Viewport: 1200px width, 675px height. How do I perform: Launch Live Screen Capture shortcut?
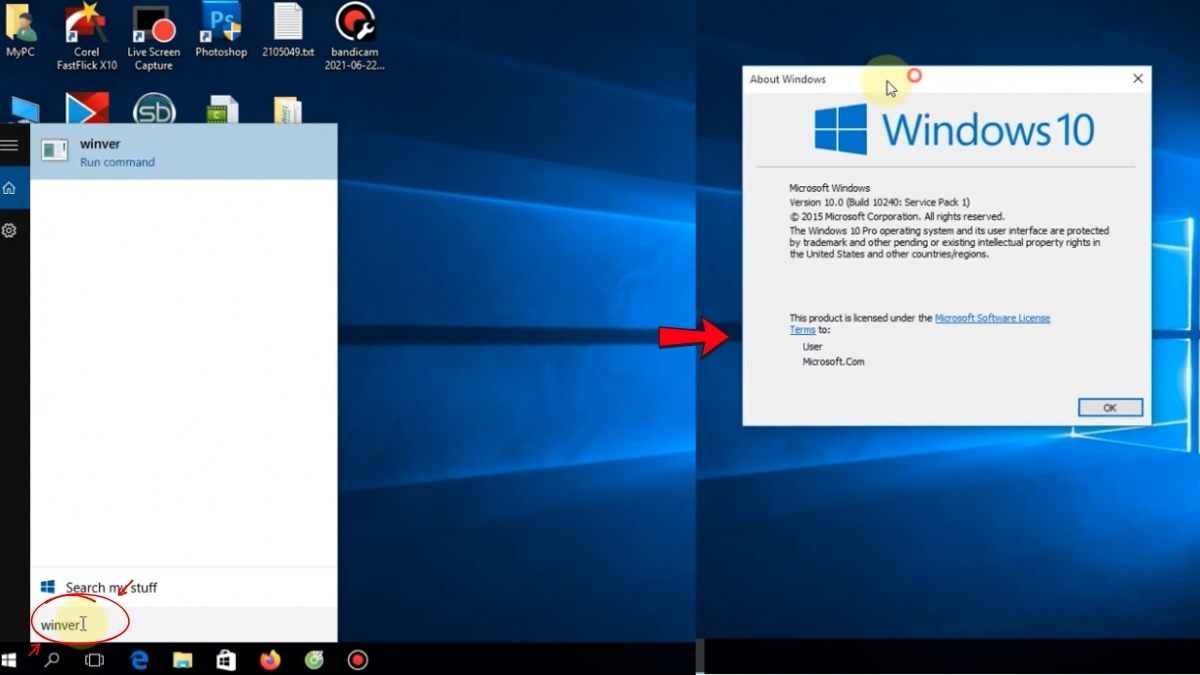point(153,37)
